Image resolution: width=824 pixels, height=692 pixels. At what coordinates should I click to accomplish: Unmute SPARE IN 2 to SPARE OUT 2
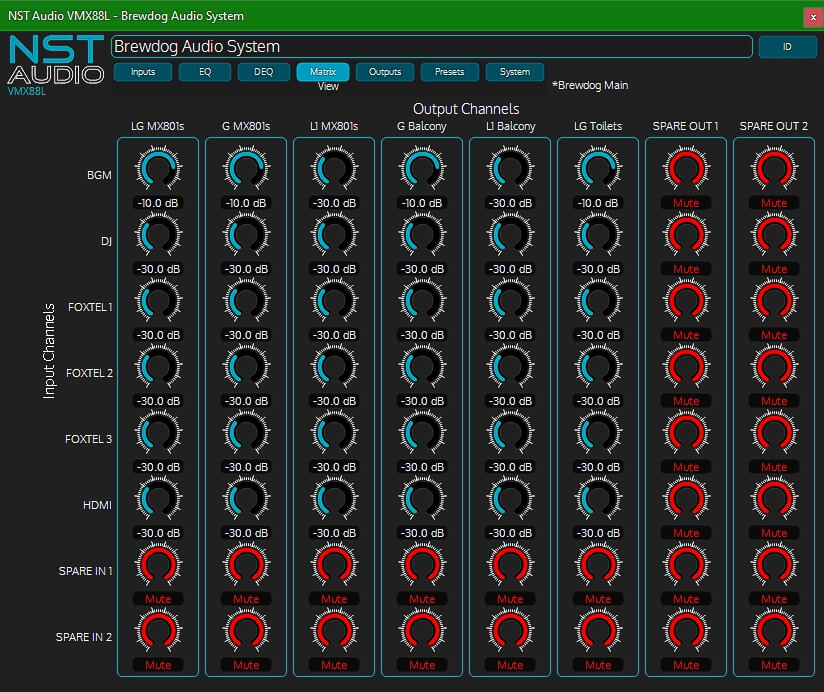click(x=774, y=665)
